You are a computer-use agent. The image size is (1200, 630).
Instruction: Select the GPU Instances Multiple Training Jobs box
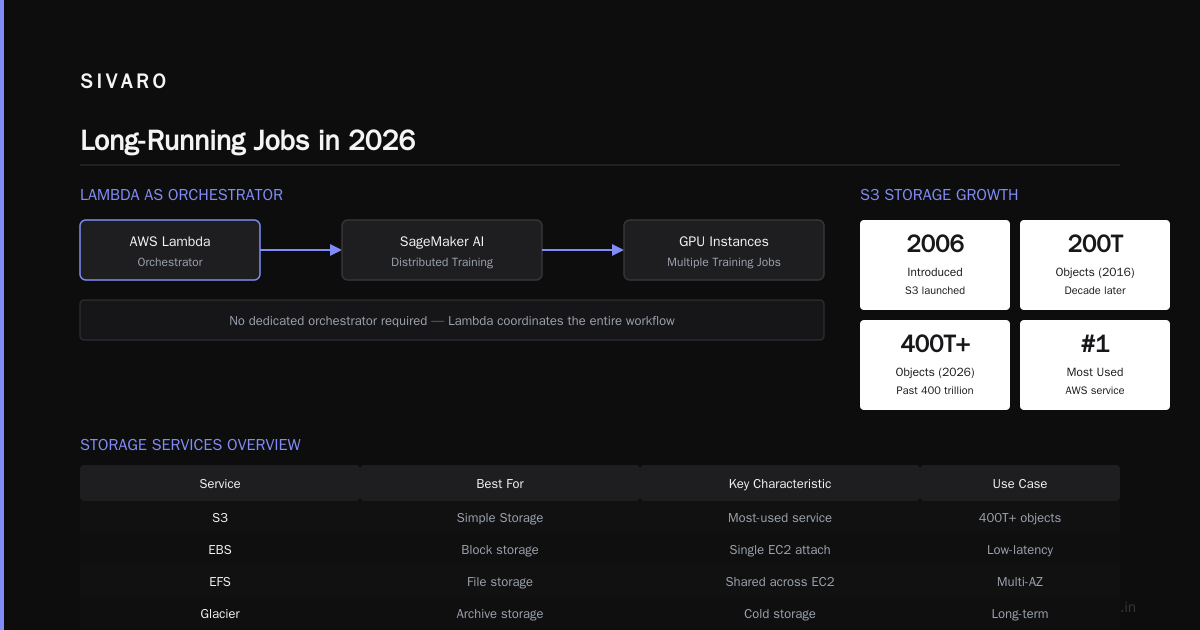coord(724,250)
